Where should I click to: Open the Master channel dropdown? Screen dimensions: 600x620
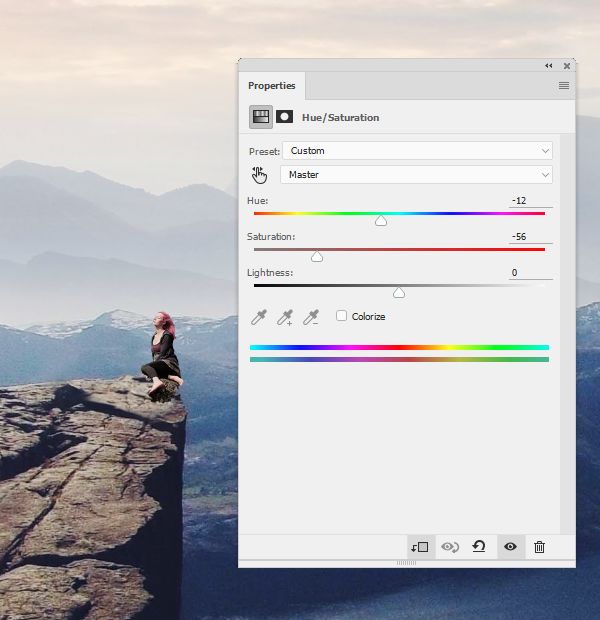(416, 174)
